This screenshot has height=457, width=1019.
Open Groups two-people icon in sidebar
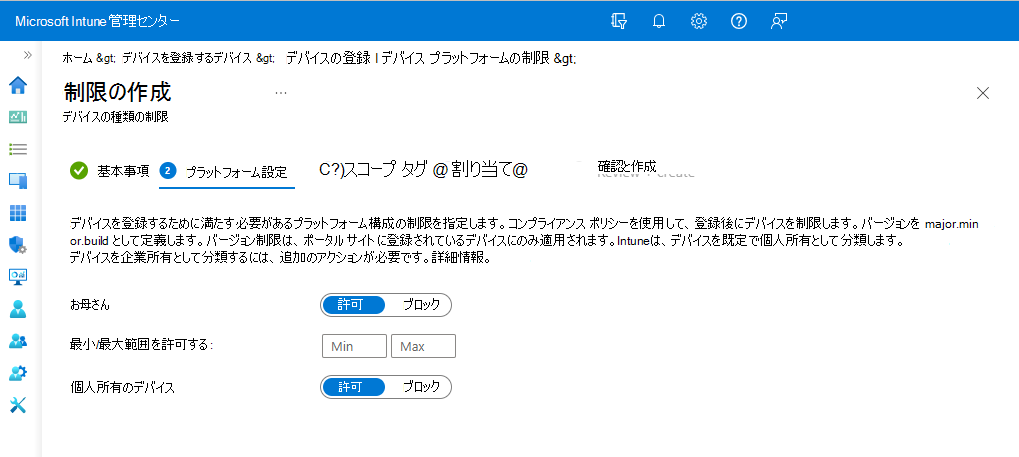[x=18, y=341]
